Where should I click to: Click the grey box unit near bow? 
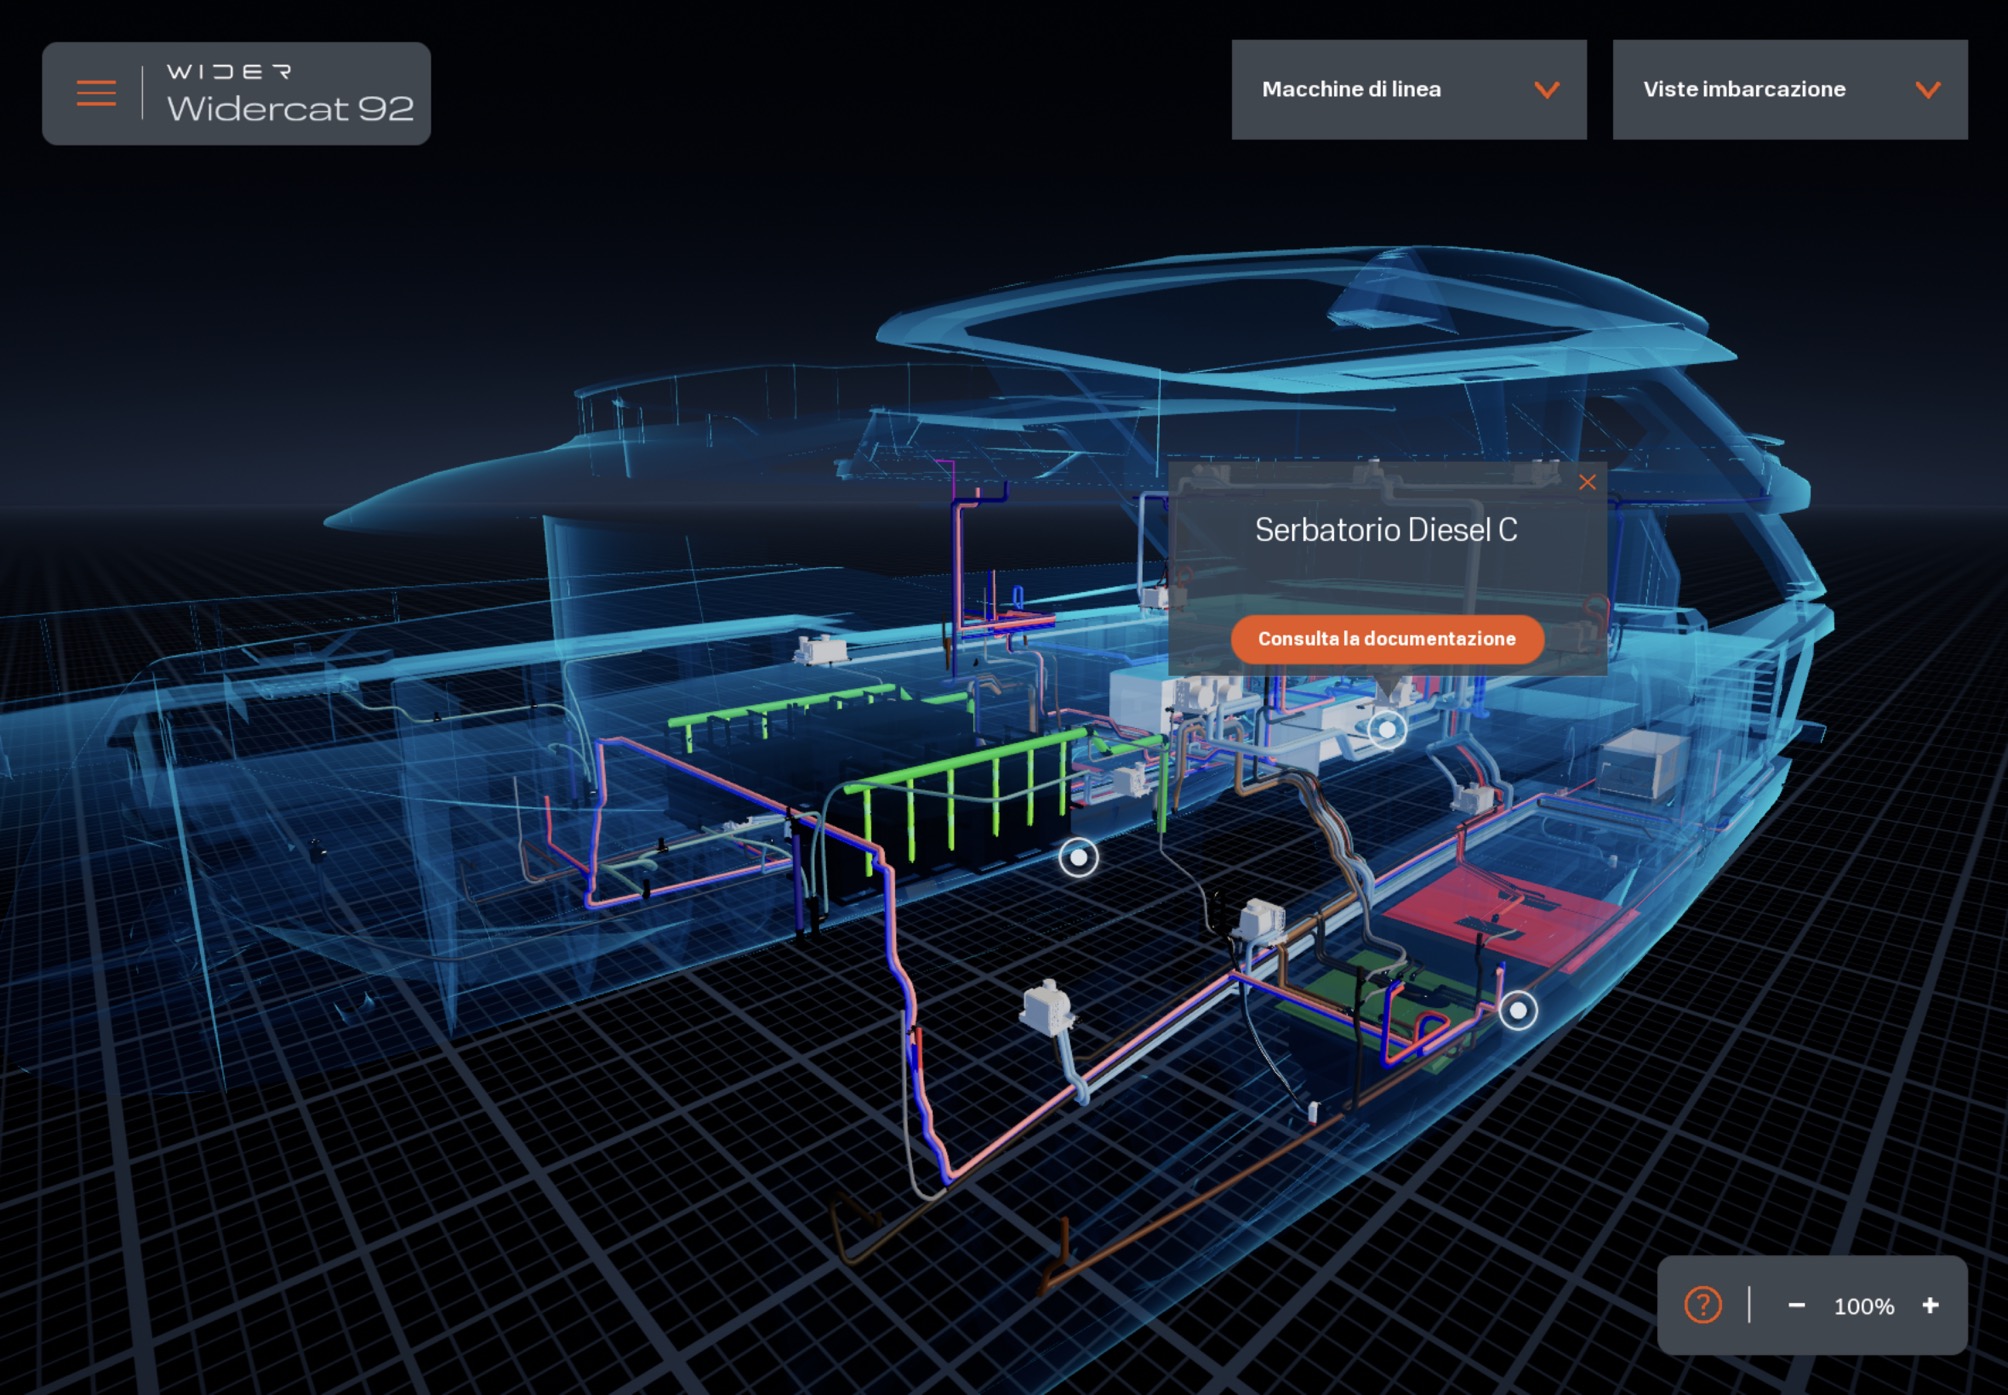tap(1640, 765)
